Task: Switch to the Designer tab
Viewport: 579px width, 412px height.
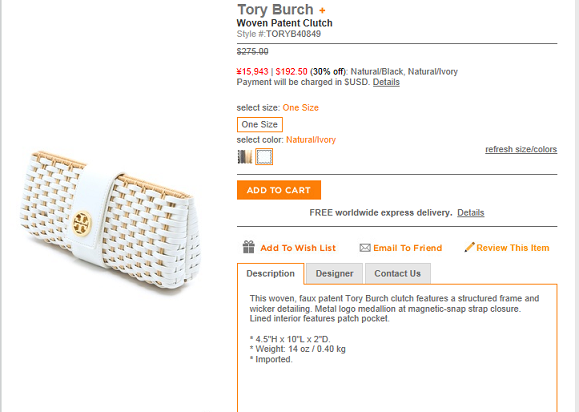Action: point(334,274)
